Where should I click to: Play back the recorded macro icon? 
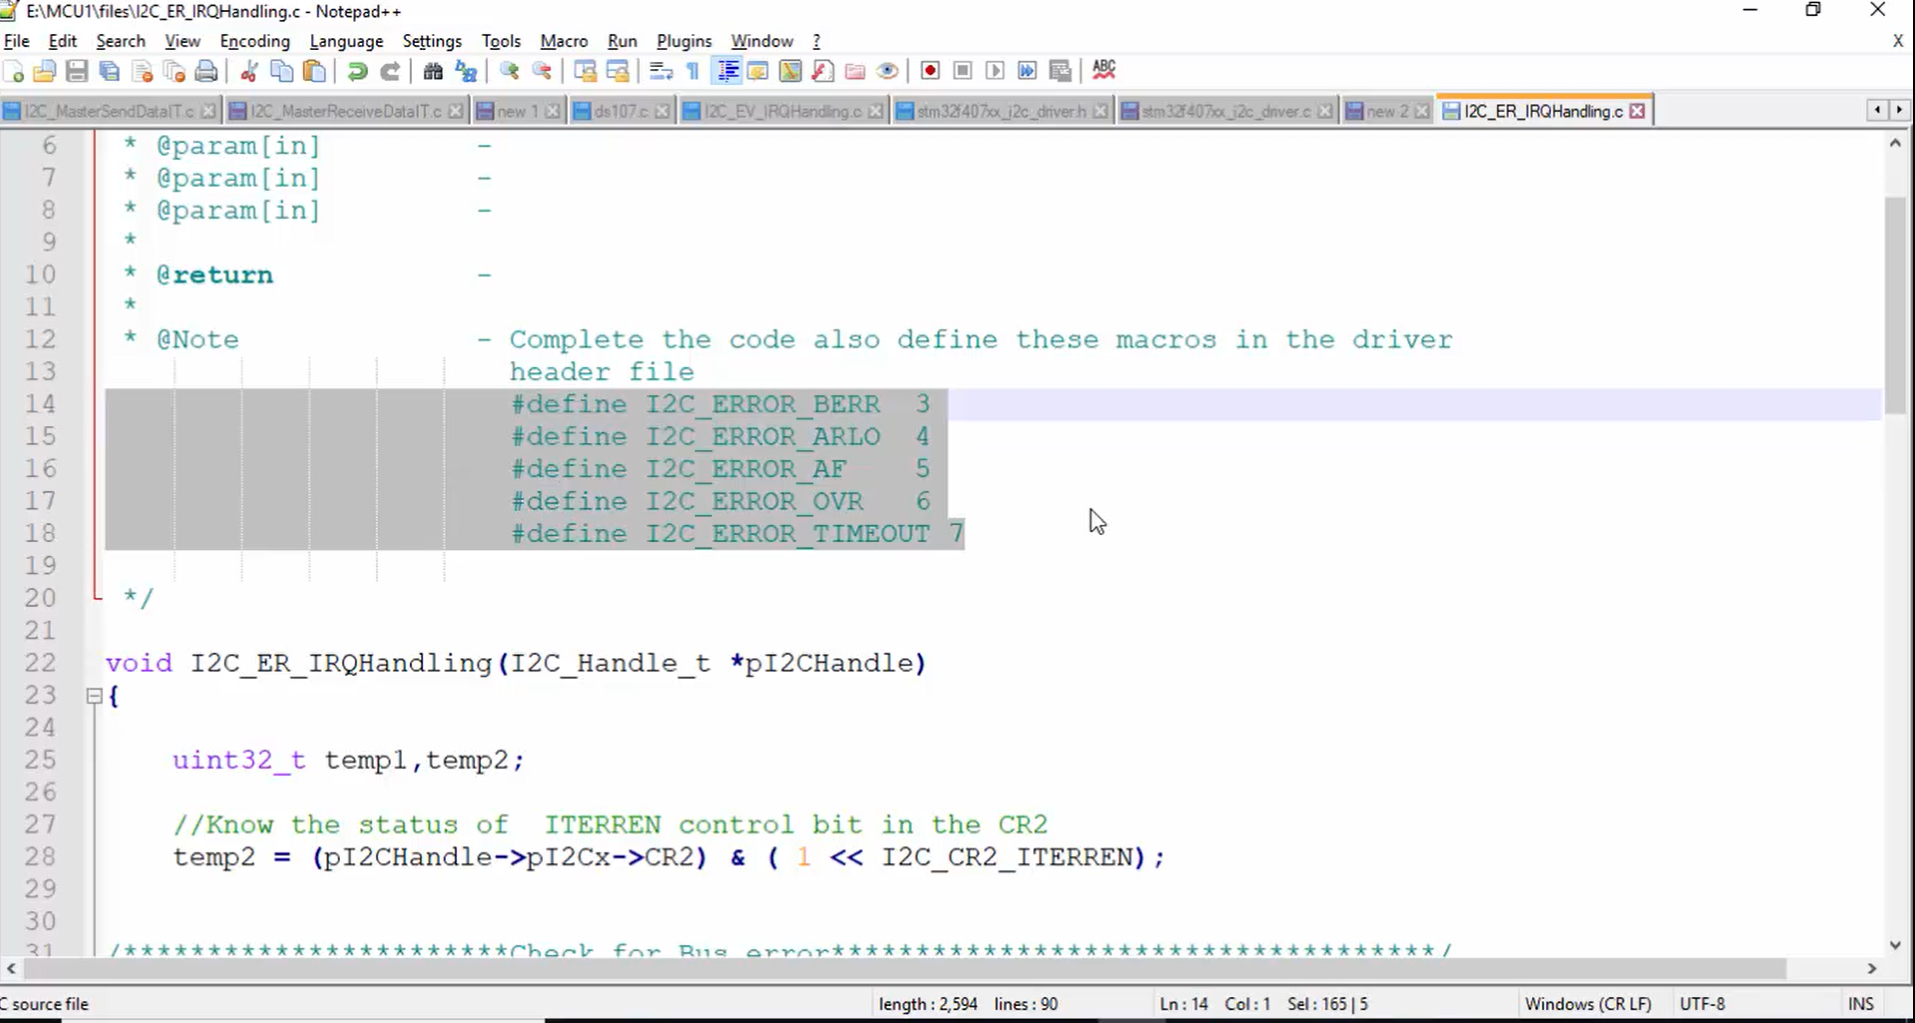[995, 71]
